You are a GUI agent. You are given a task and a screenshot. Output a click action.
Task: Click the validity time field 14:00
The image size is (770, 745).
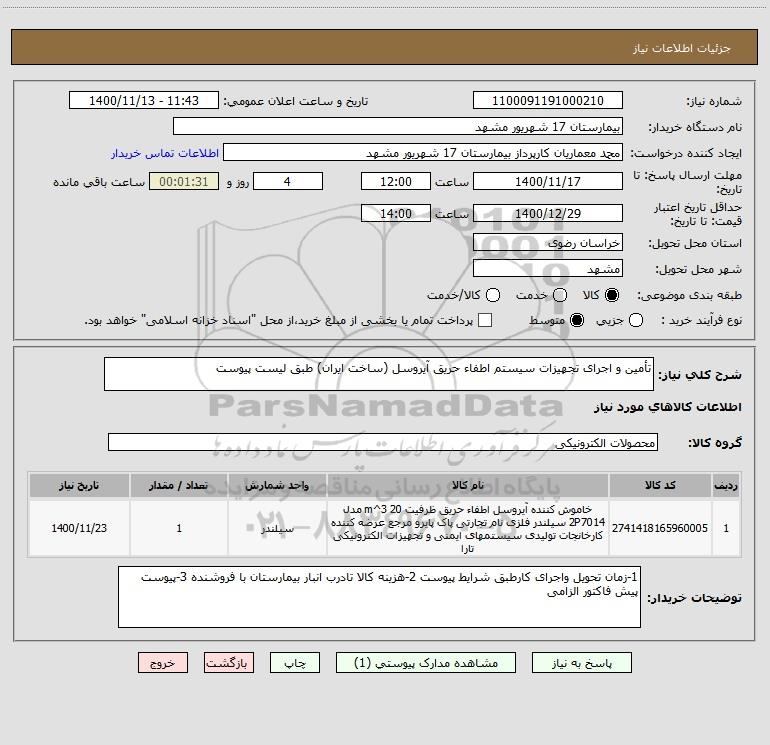click(396, 213)
